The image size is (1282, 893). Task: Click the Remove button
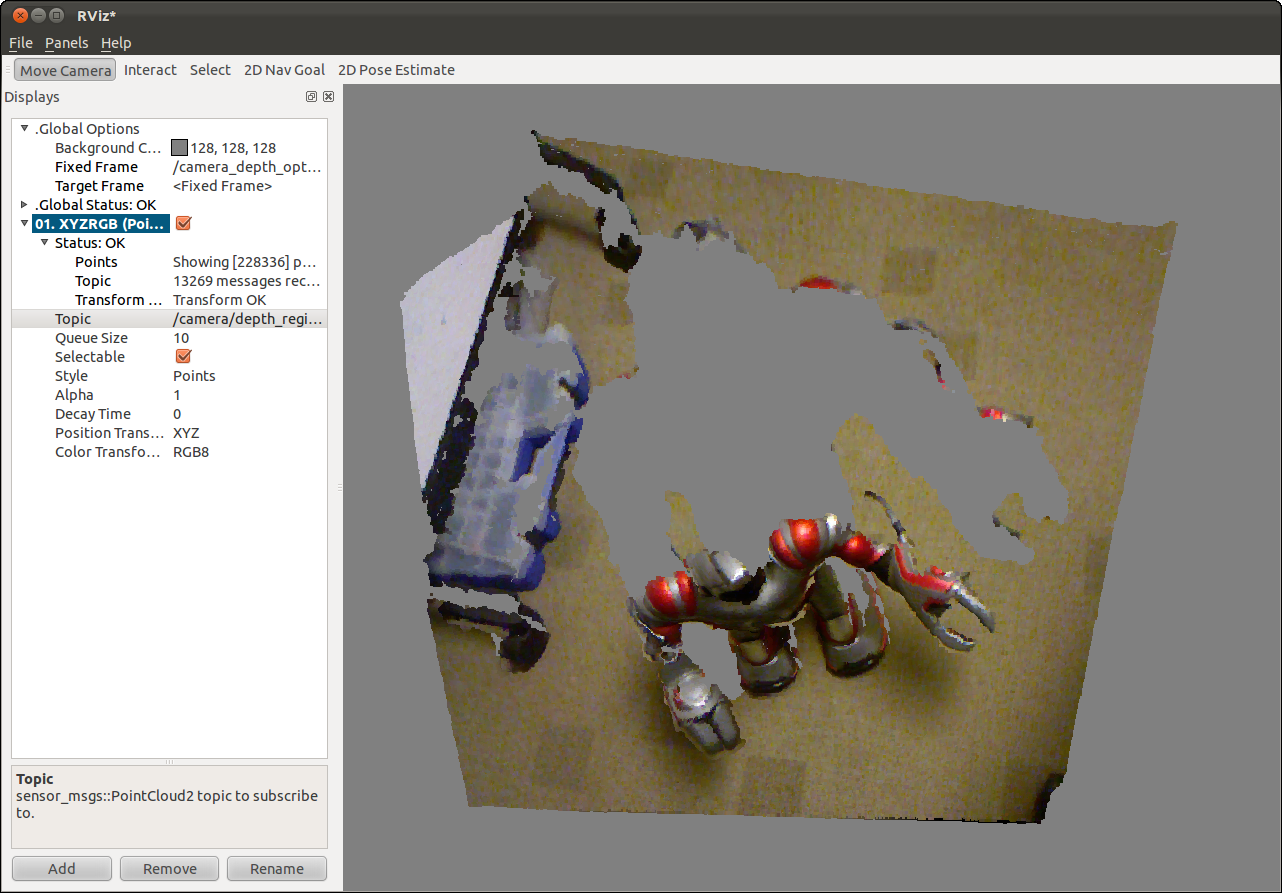point(169,868)
